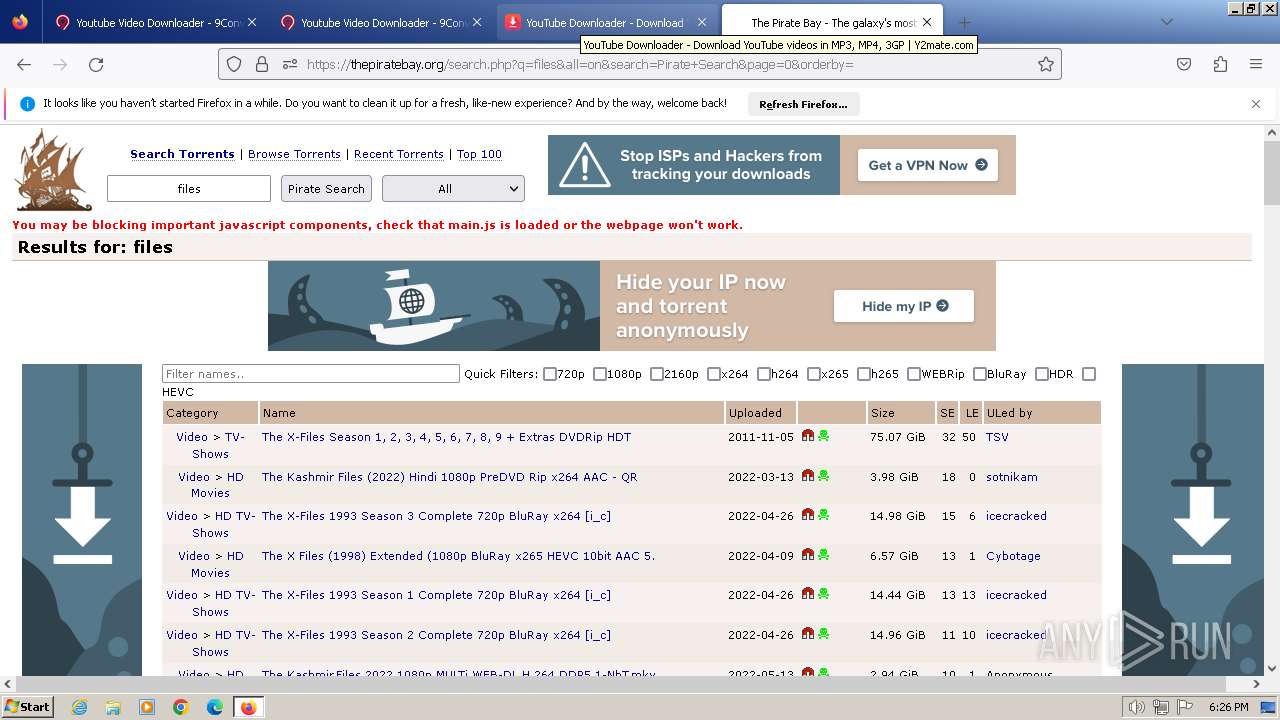Open a new tab with the plus button
1280x720 pixels.
[964, 22]
